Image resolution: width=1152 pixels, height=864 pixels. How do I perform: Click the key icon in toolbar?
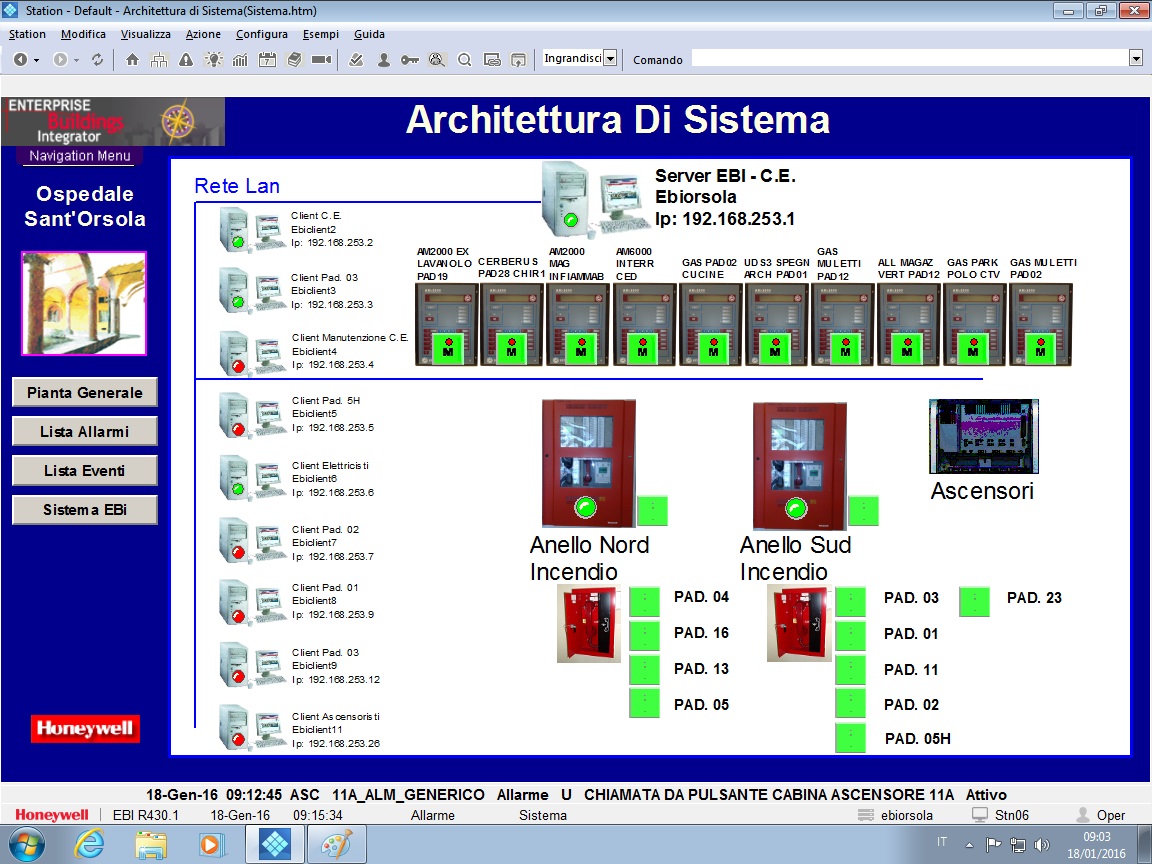[x=410, y=60]
